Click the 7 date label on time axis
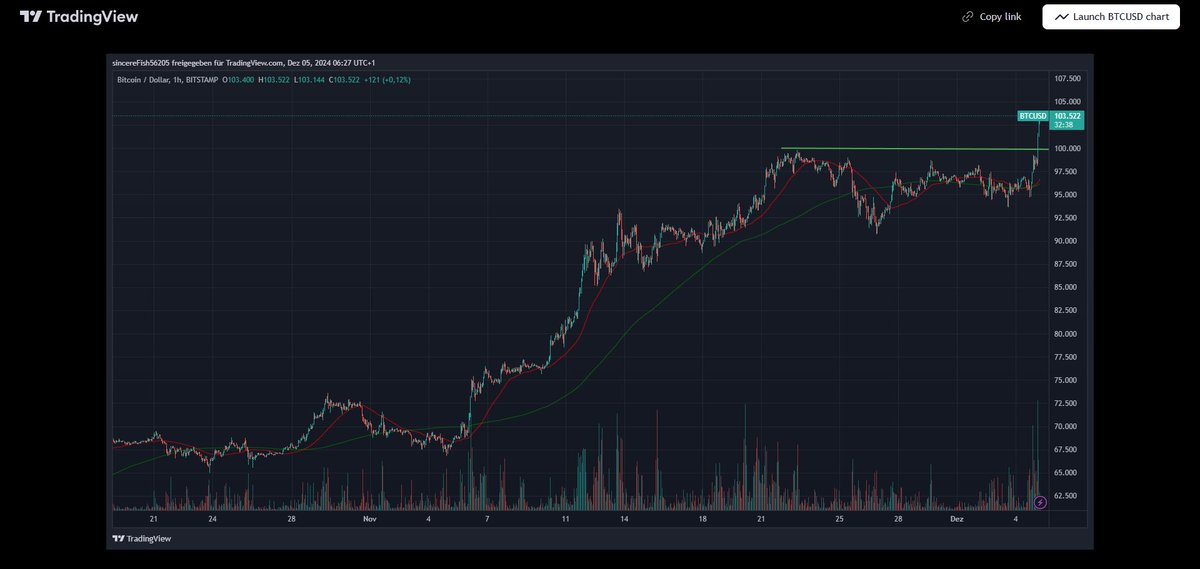This screenshot has width=1200, height=569. (x=487, y=520)
